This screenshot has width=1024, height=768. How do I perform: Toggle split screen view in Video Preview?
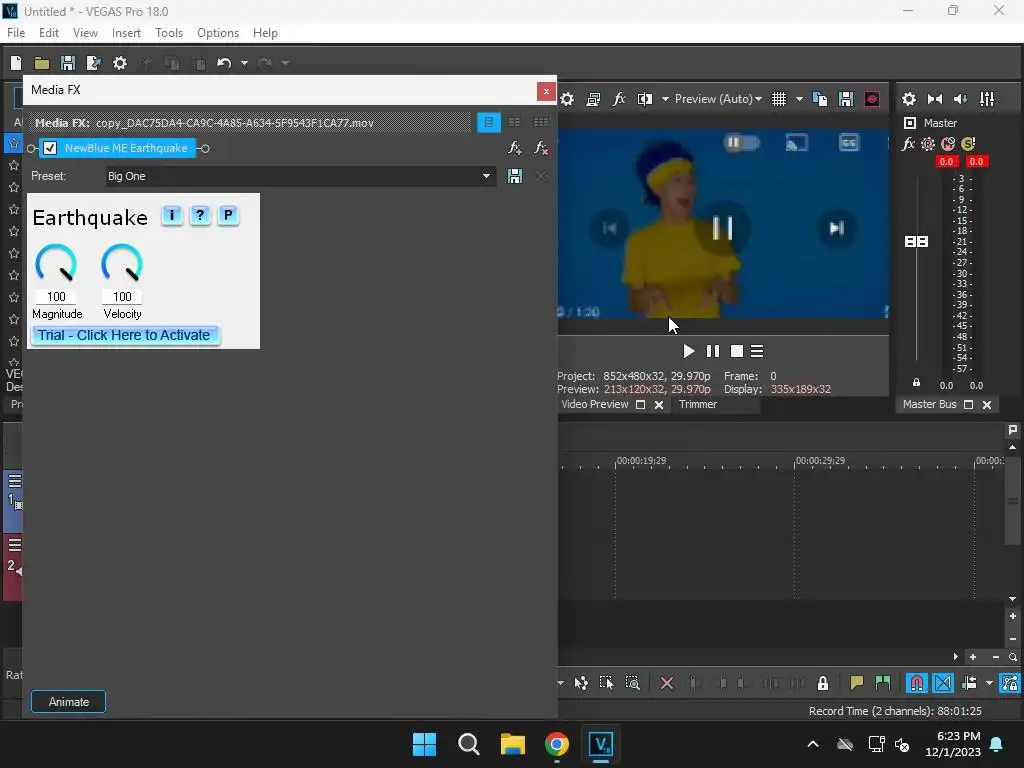coord(645,99)
